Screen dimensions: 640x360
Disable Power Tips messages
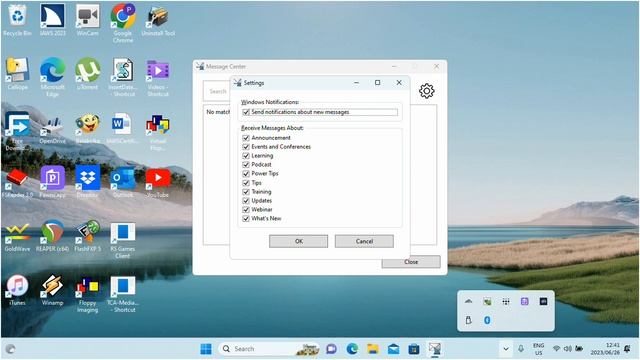click(x=246, y=174)
